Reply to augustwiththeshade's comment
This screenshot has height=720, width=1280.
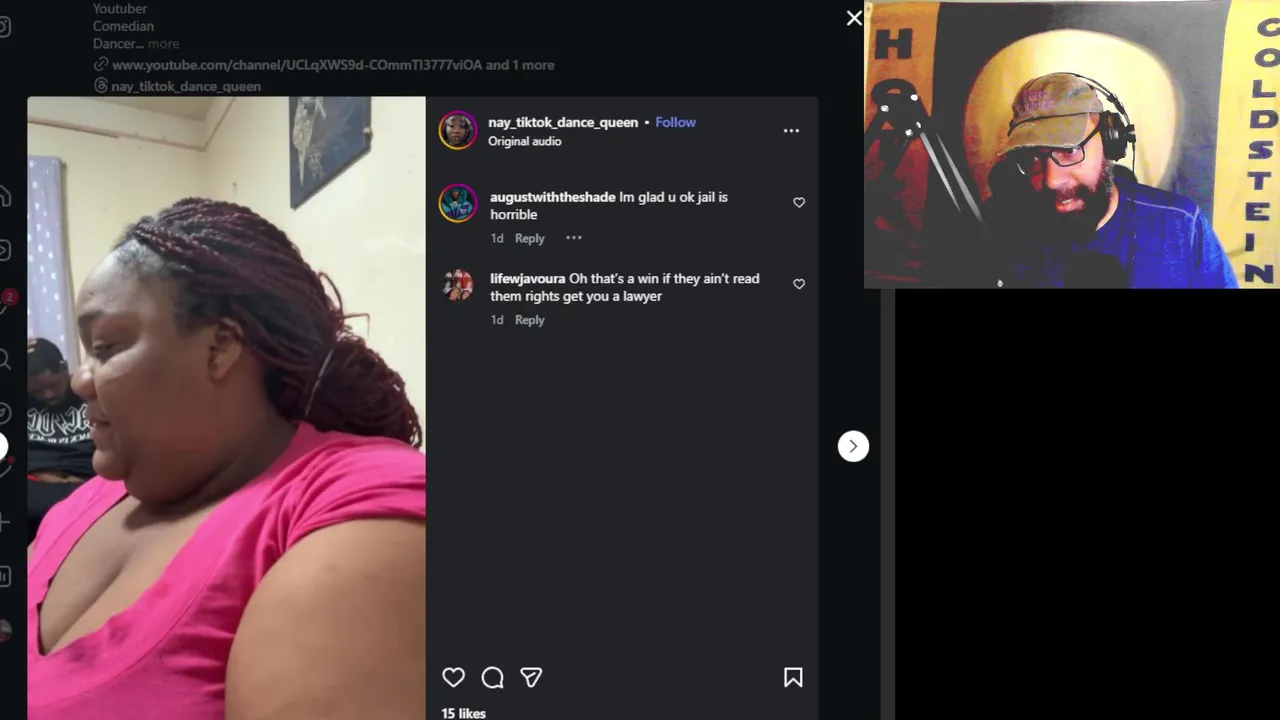coord(529,238)
